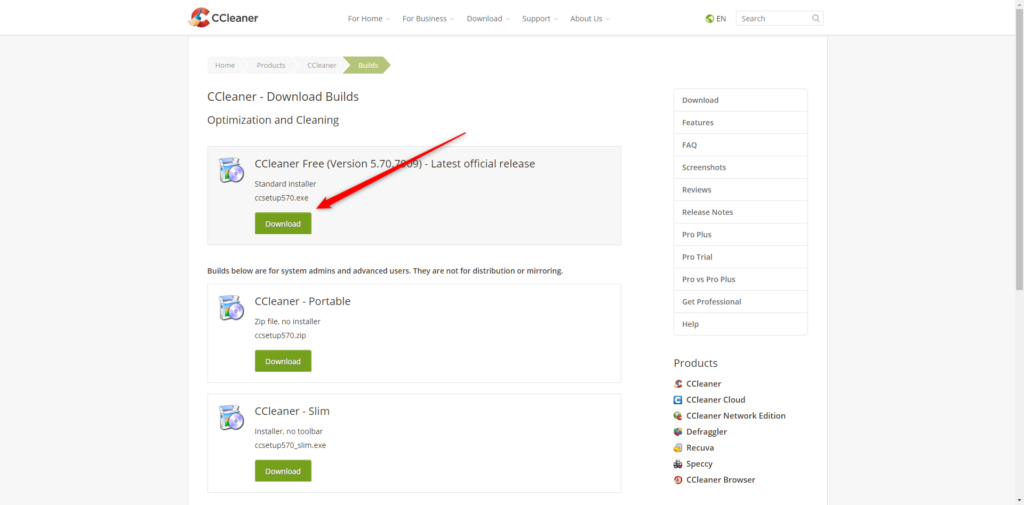Click the globe language icon

click(x=710, y=18)
